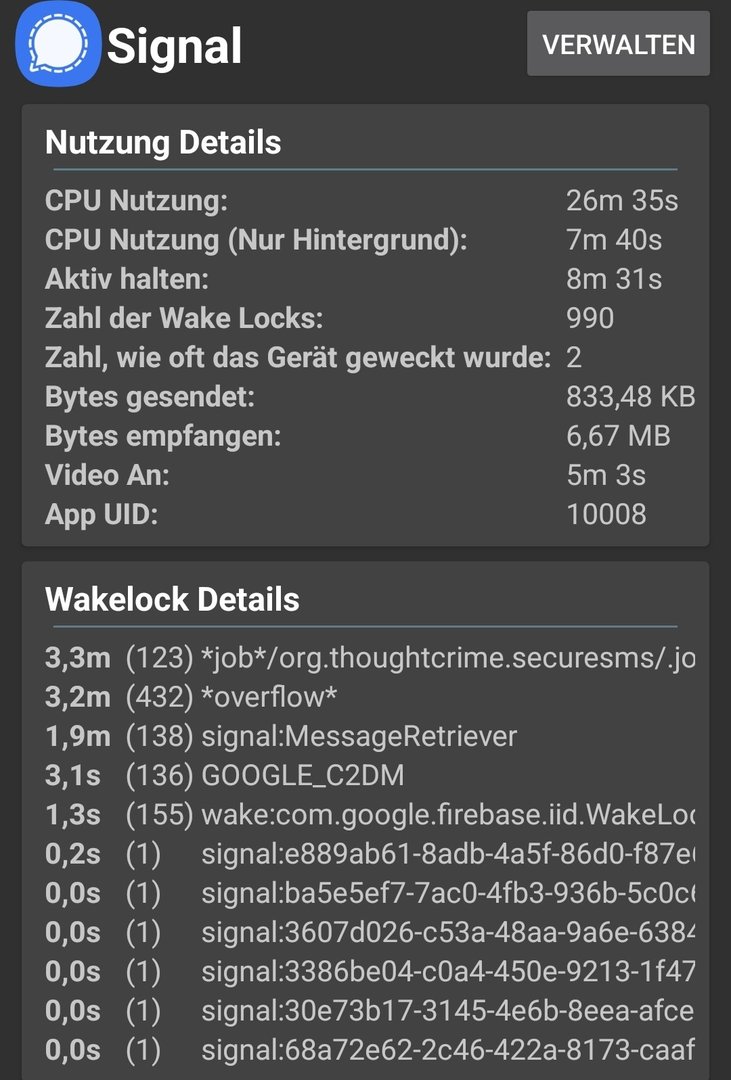This screenshot has height=1080, width=731.
Task: Tap the signal:e889ab61 wakelock entry
Action: [x=370, y=854]
